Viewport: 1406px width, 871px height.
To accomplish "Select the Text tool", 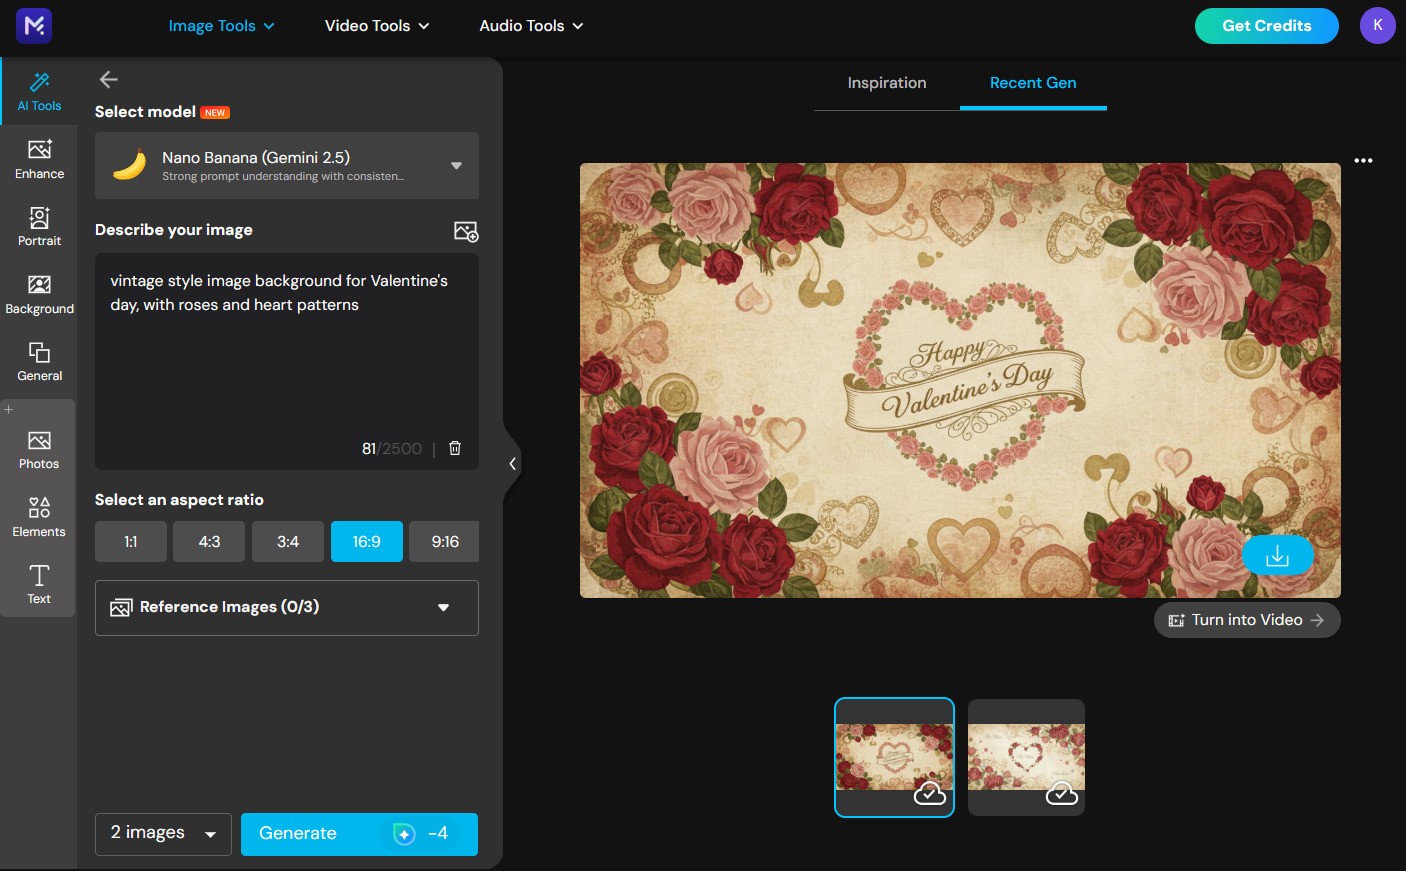I will click(x=39, y=584).
